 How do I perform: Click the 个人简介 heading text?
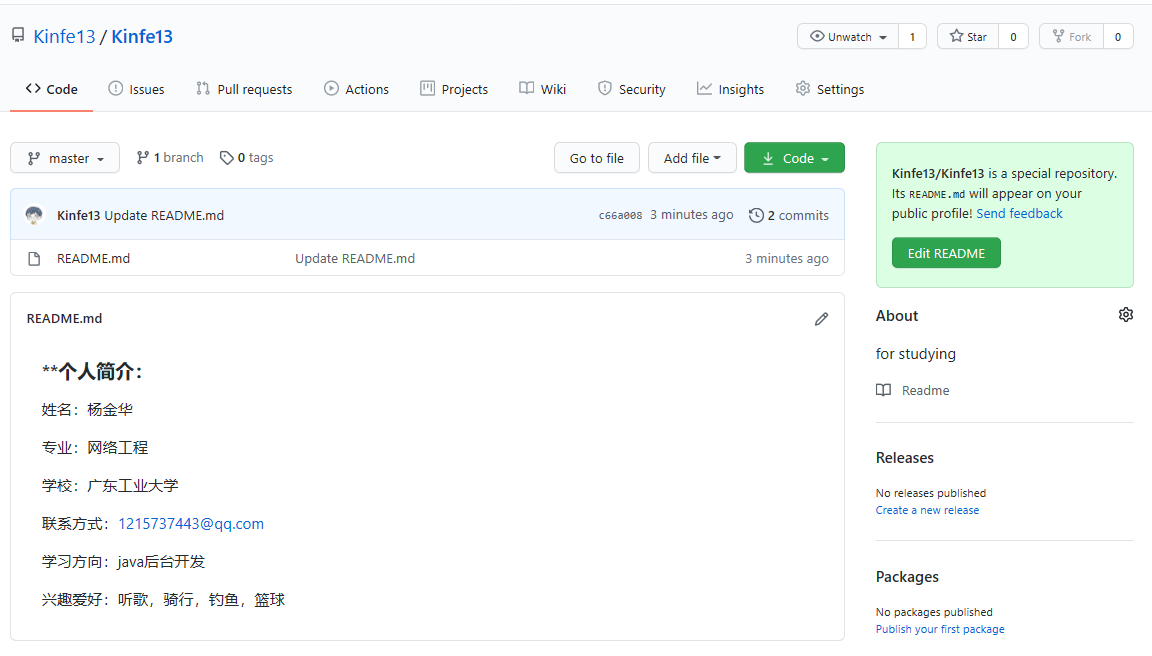(92, 372)
